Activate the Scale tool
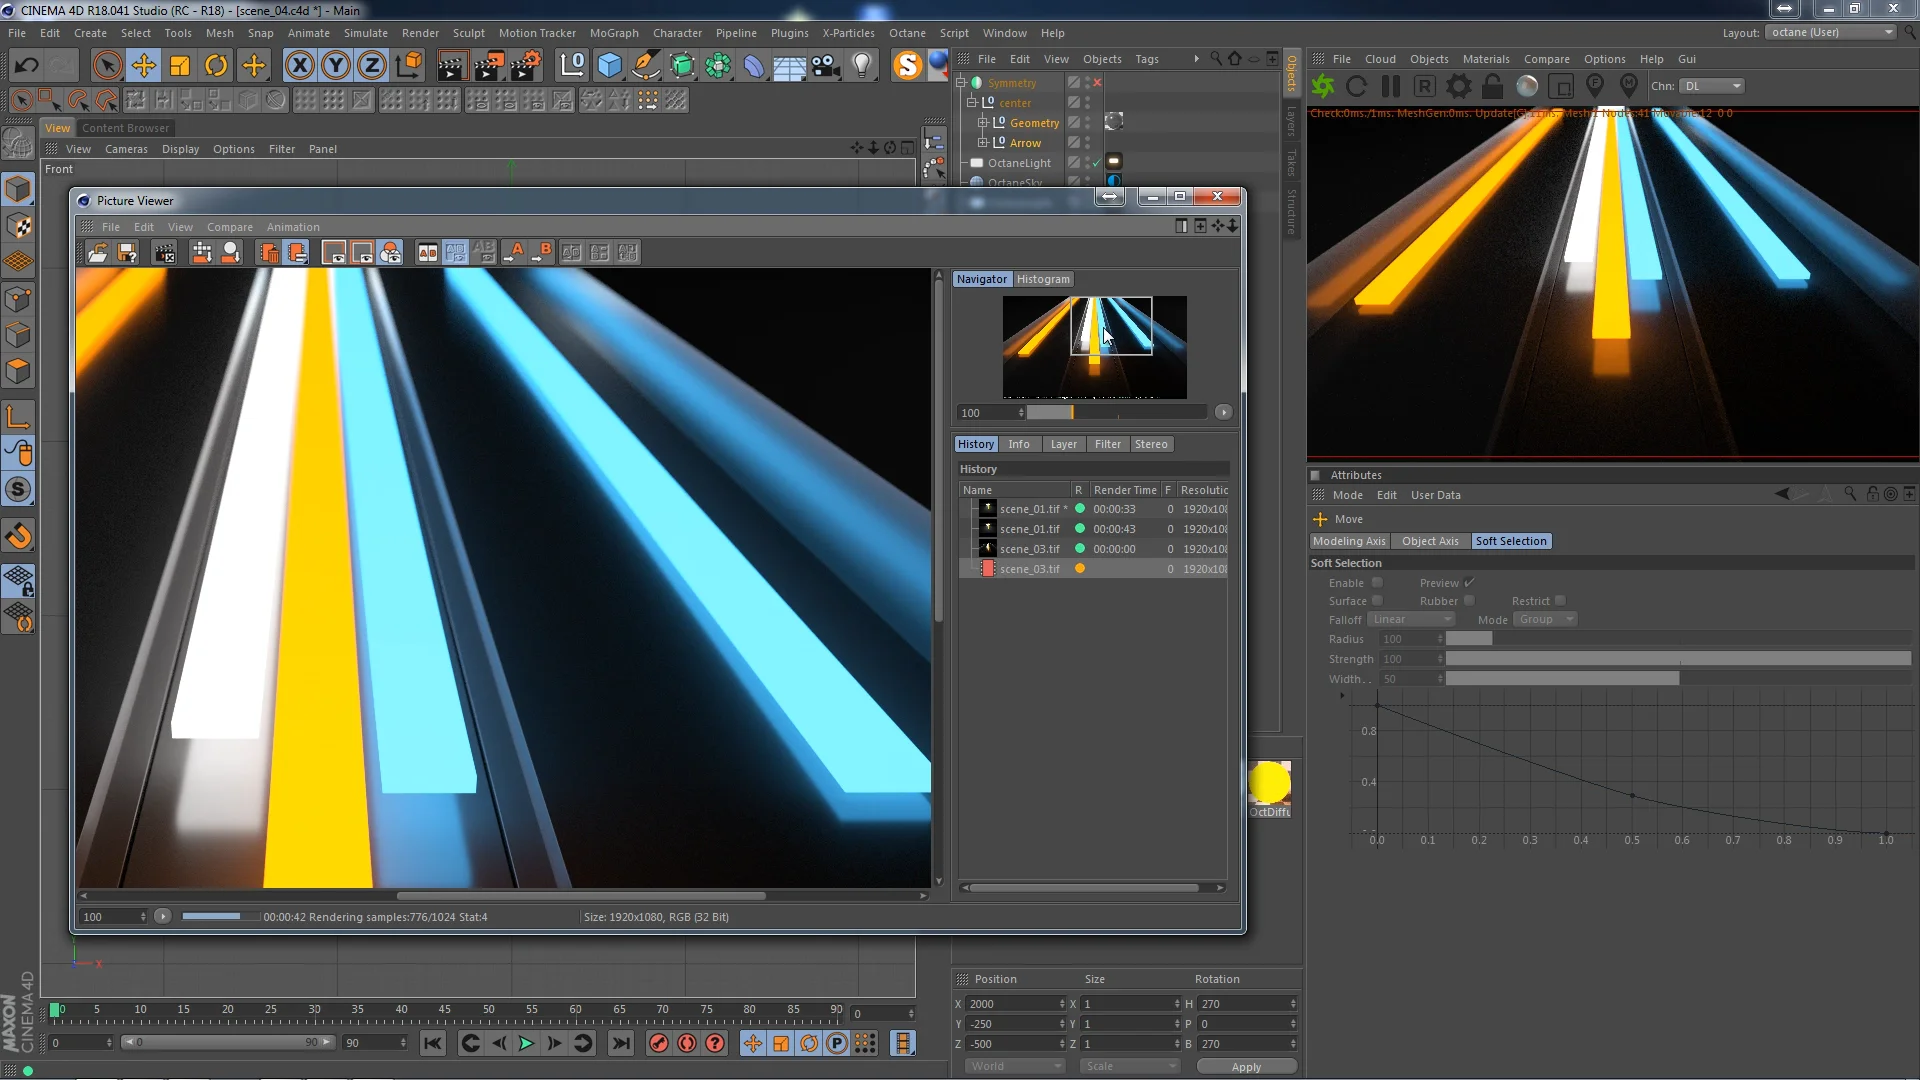Image resolution: width=1920 pixels, height=1080 pixels. [180, 66]
